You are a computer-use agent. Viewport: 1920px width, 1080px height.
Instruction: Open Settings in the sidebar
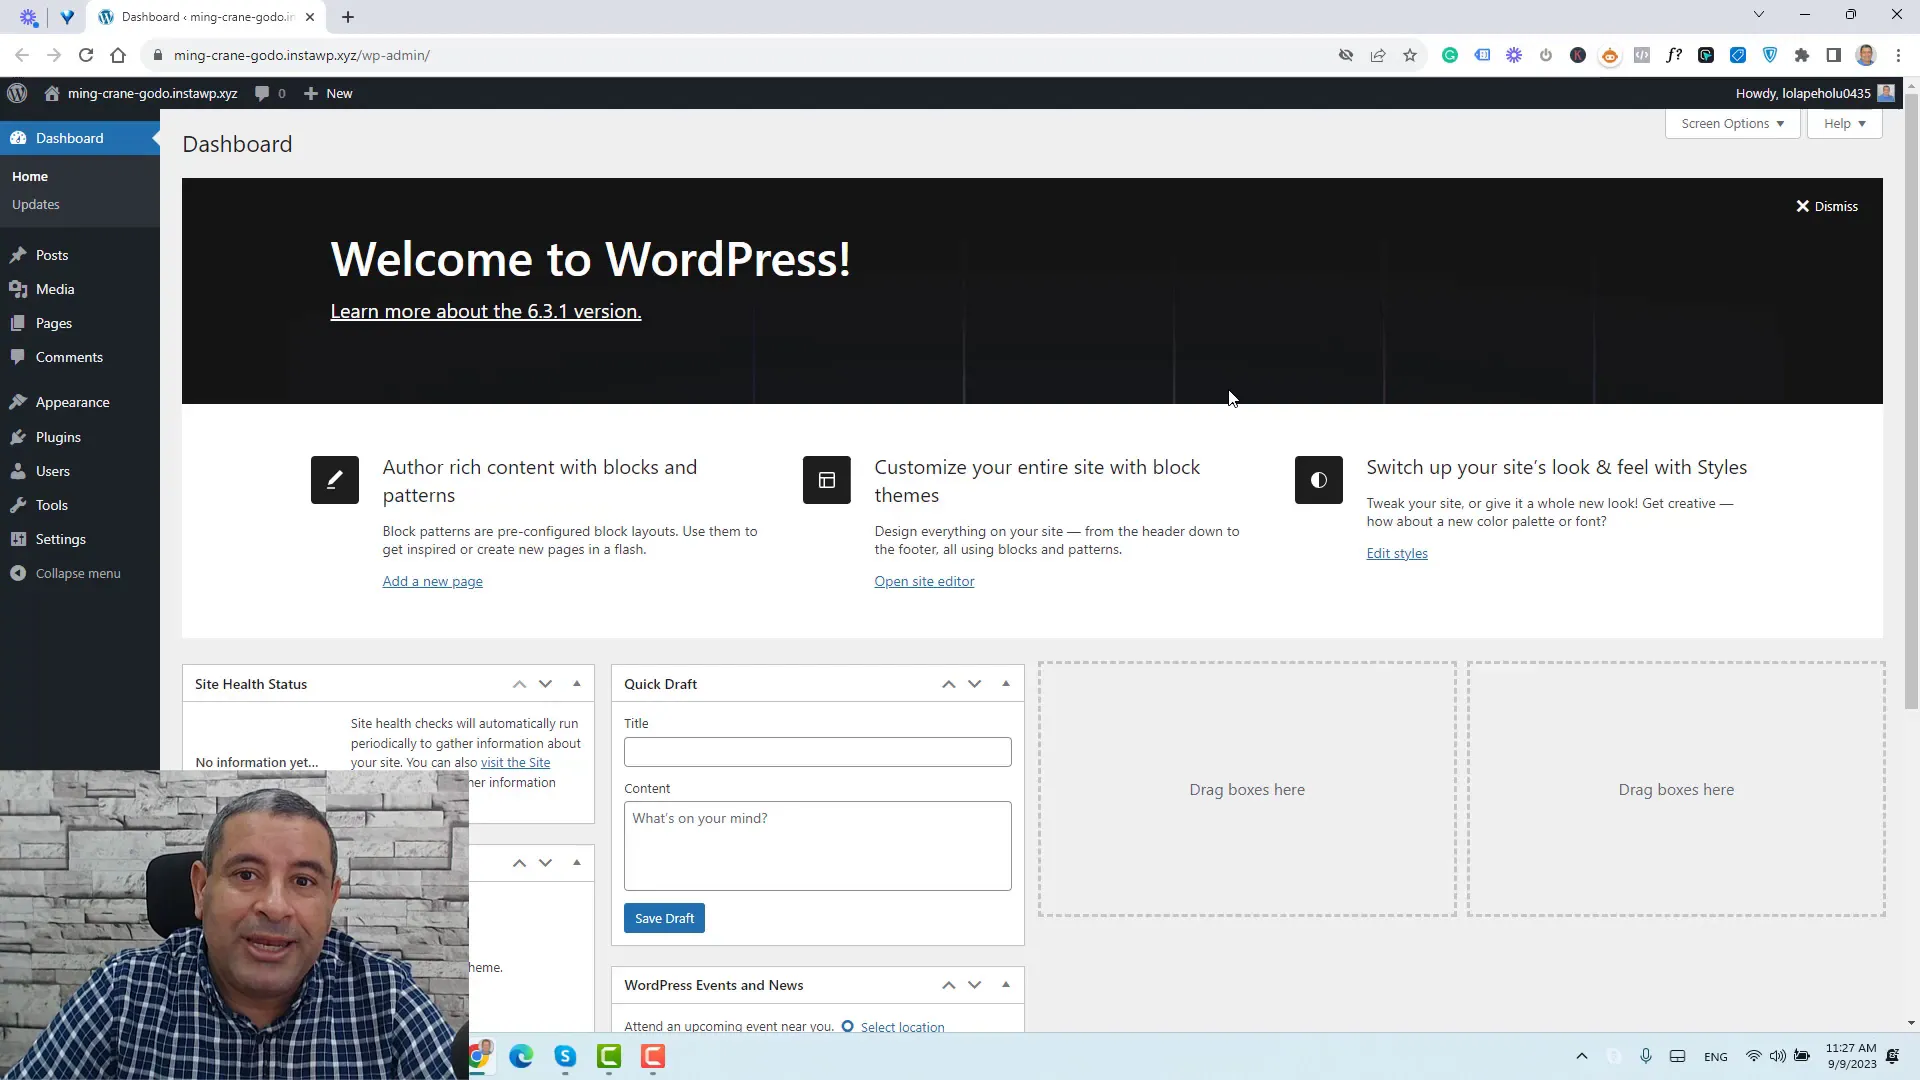point(61,539)
